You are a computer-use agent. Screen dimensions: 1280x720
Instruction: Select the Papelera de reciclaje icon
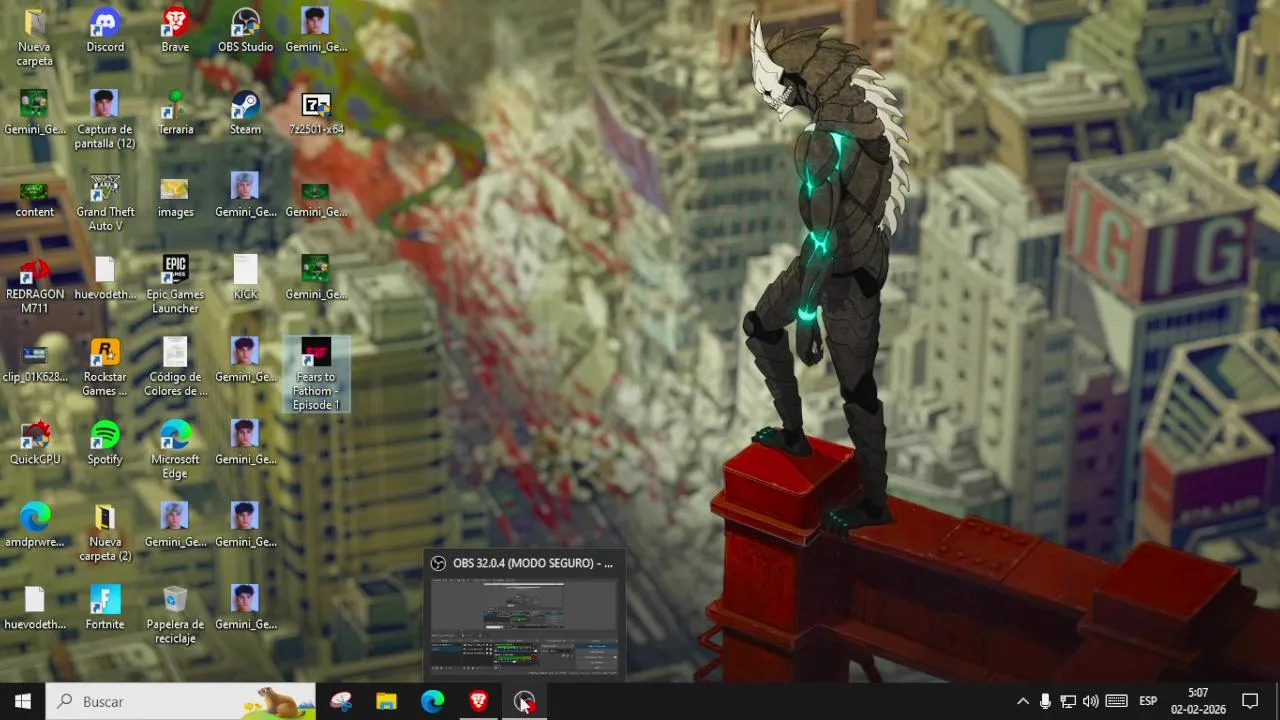coord(175,614)
